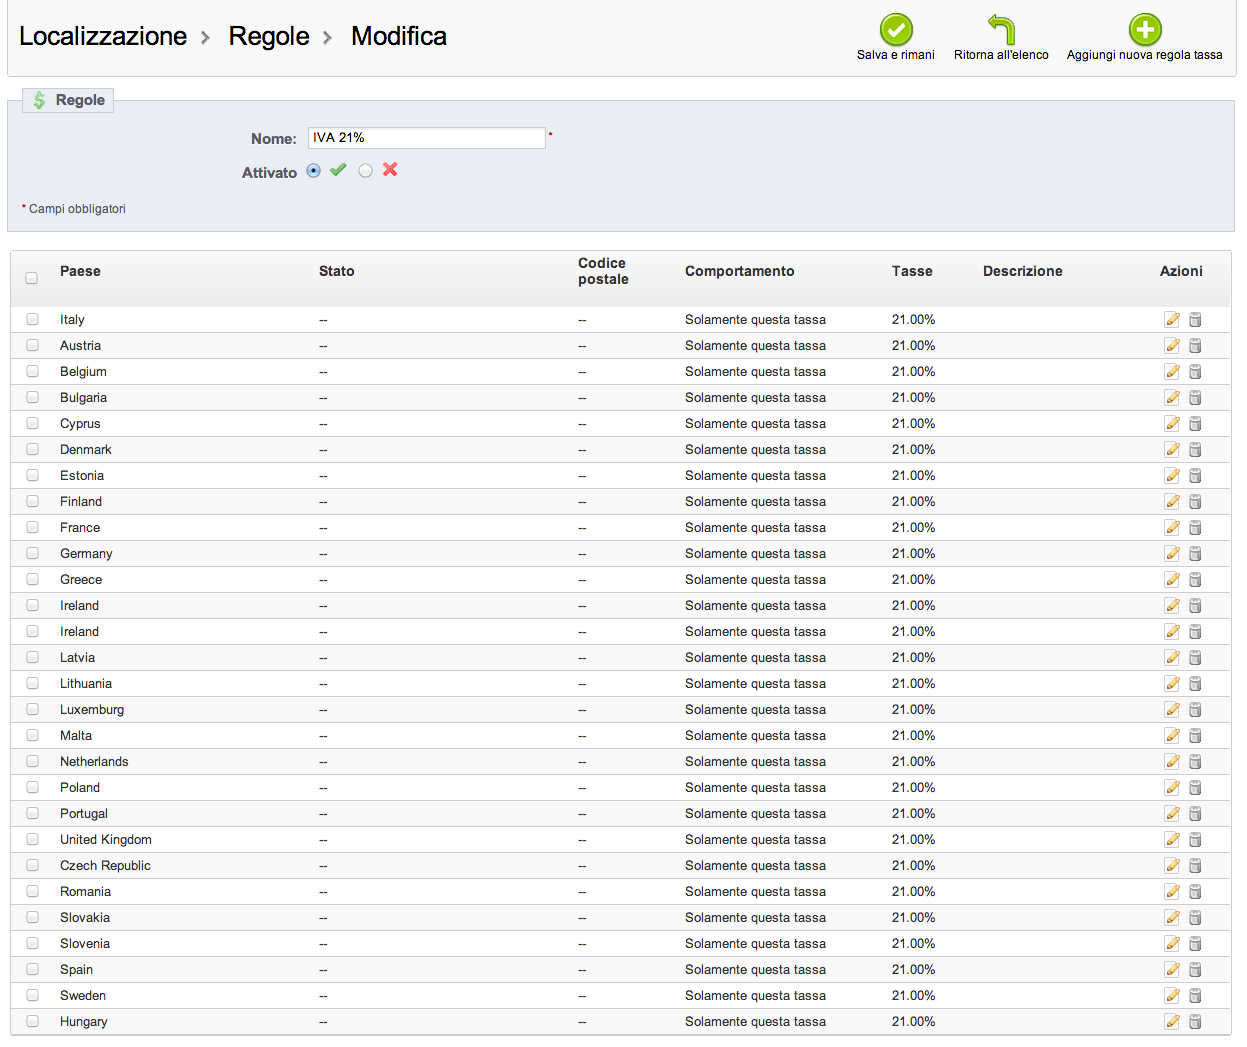Edit the Austria rule pencil icon
The image size is (1247, 1047).
tap(1172, 346)
